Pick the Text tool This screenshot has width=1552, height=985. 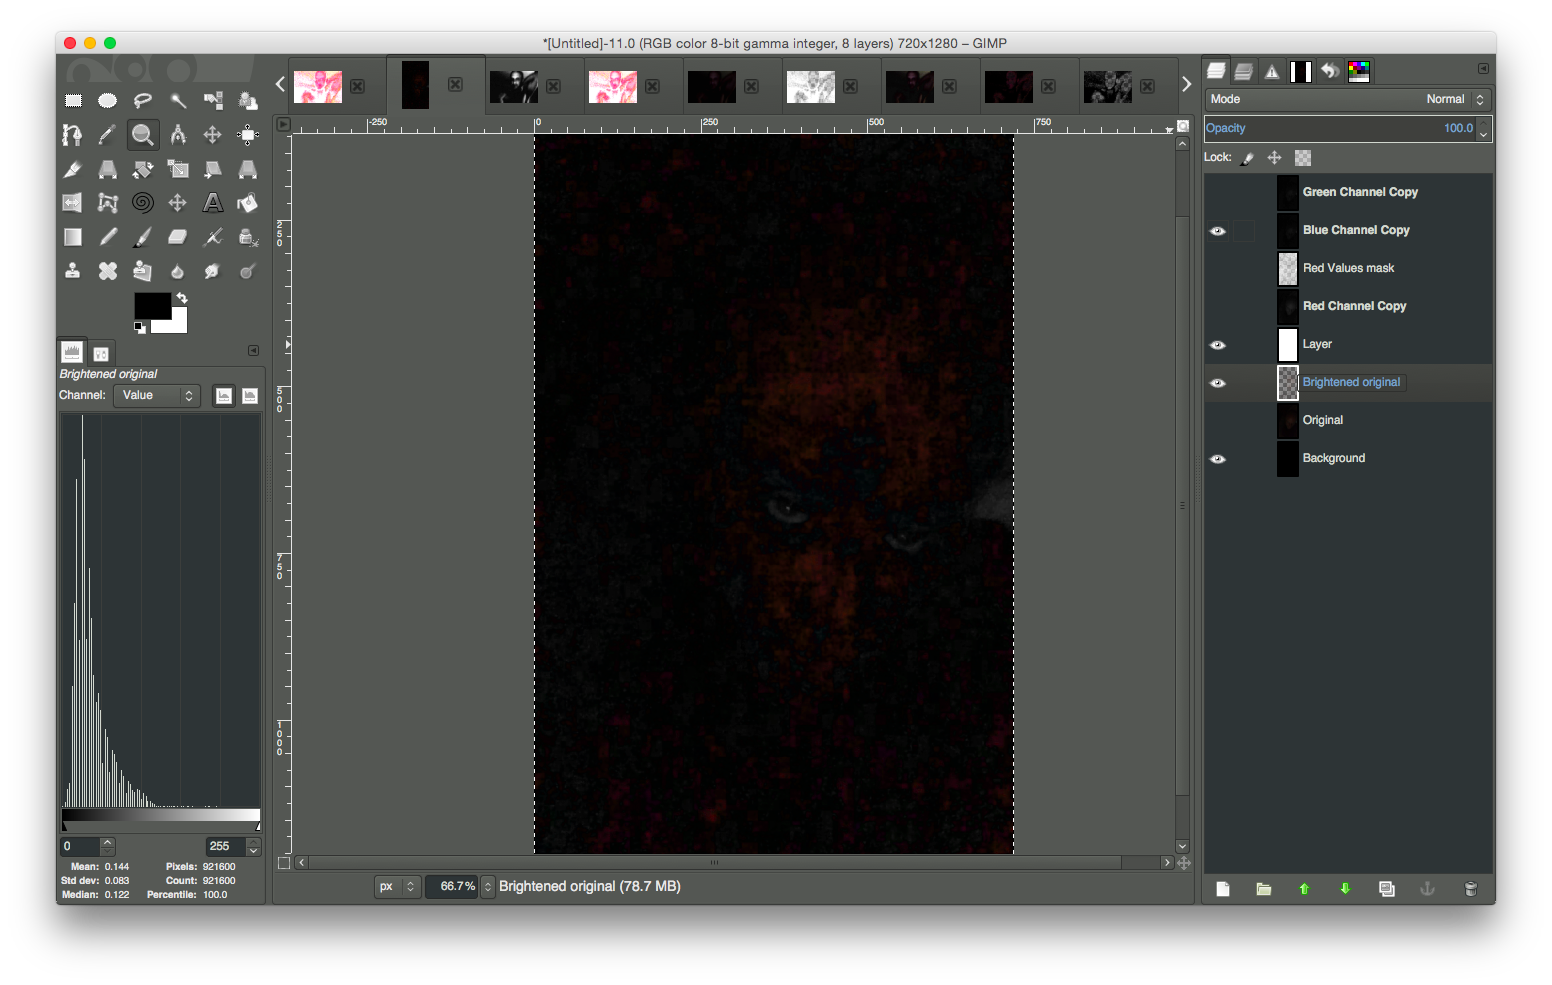pyautogui.click(x=213, y=203)
